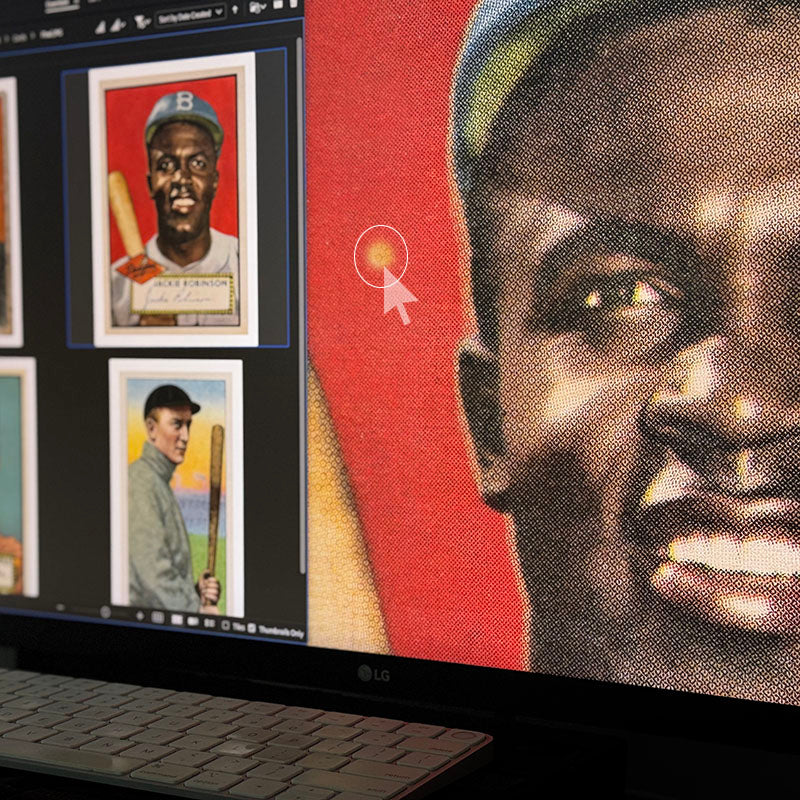Select the gray sweater player card thumbnail
Screen dimensions: 800x800
[x=177, y=486]
